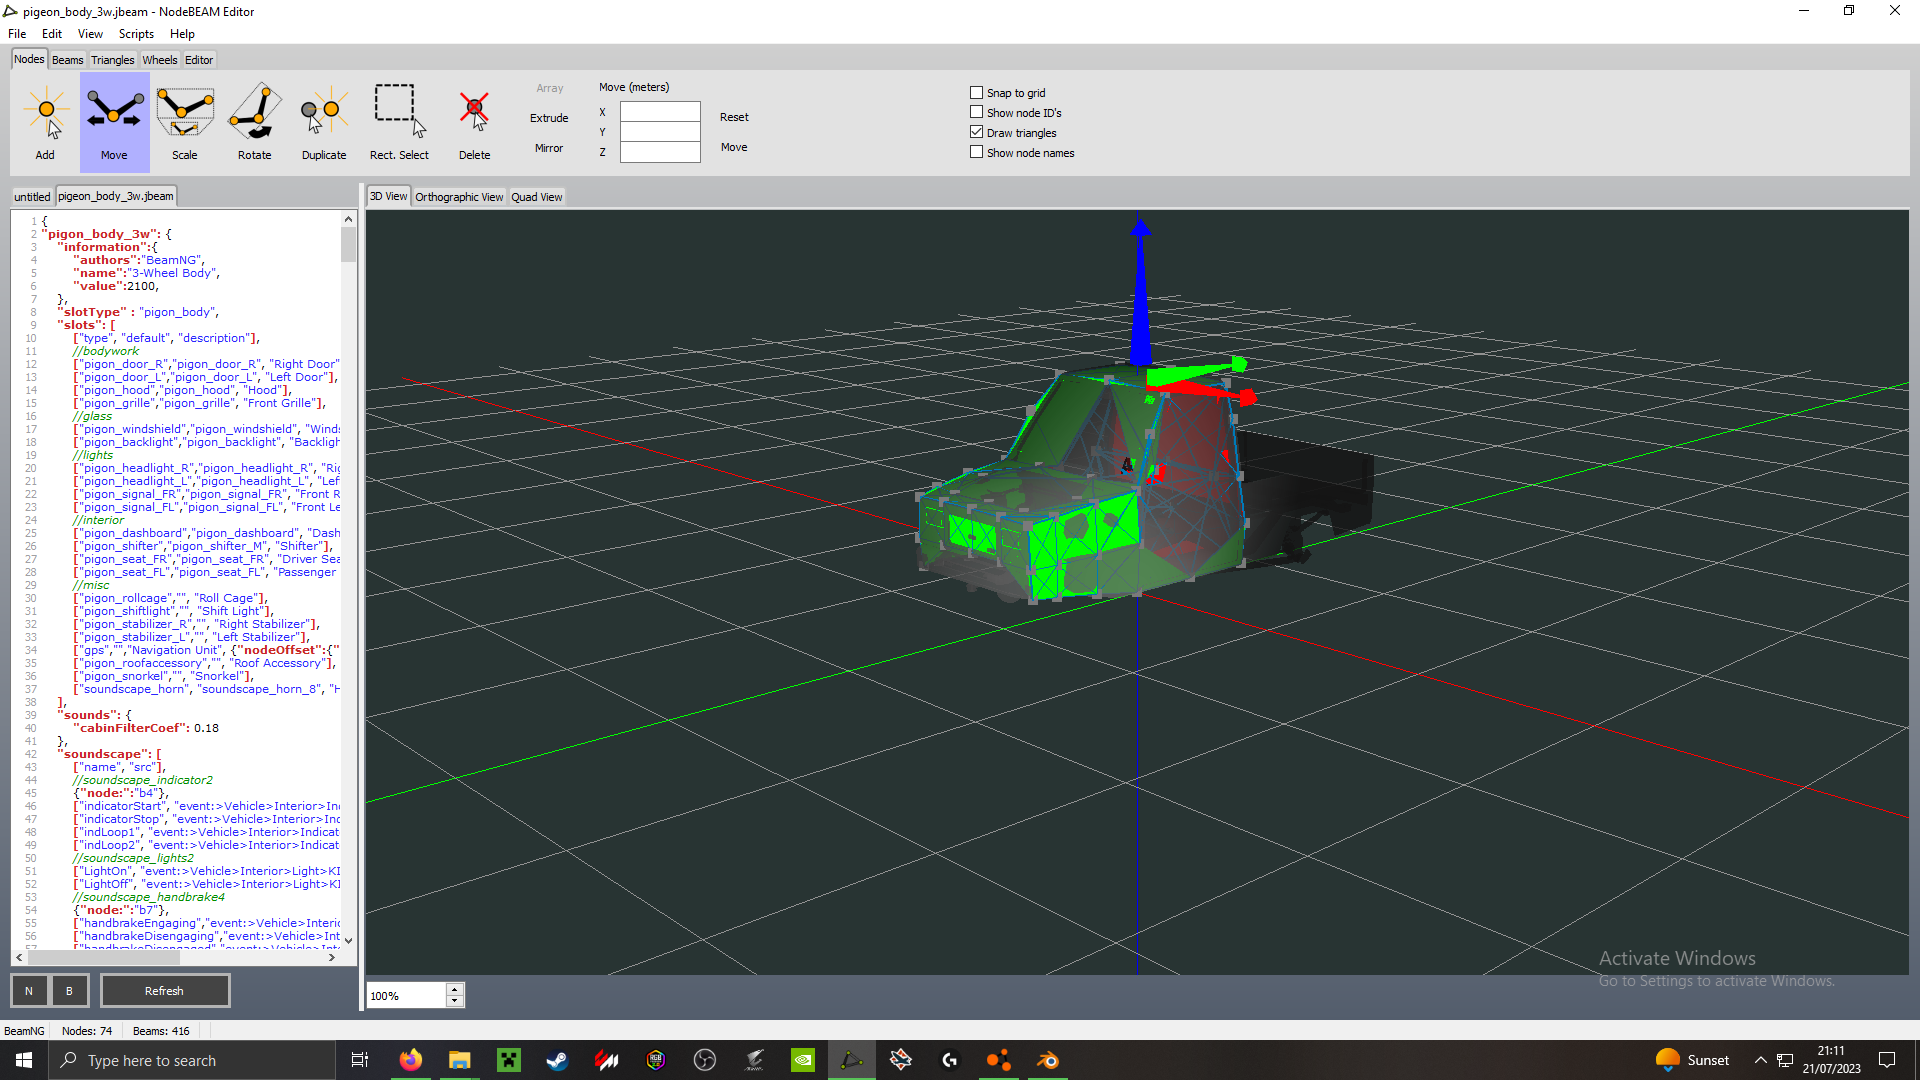
Task: Decrease zoom percentage with down arrow
Action: point(455,1001)
